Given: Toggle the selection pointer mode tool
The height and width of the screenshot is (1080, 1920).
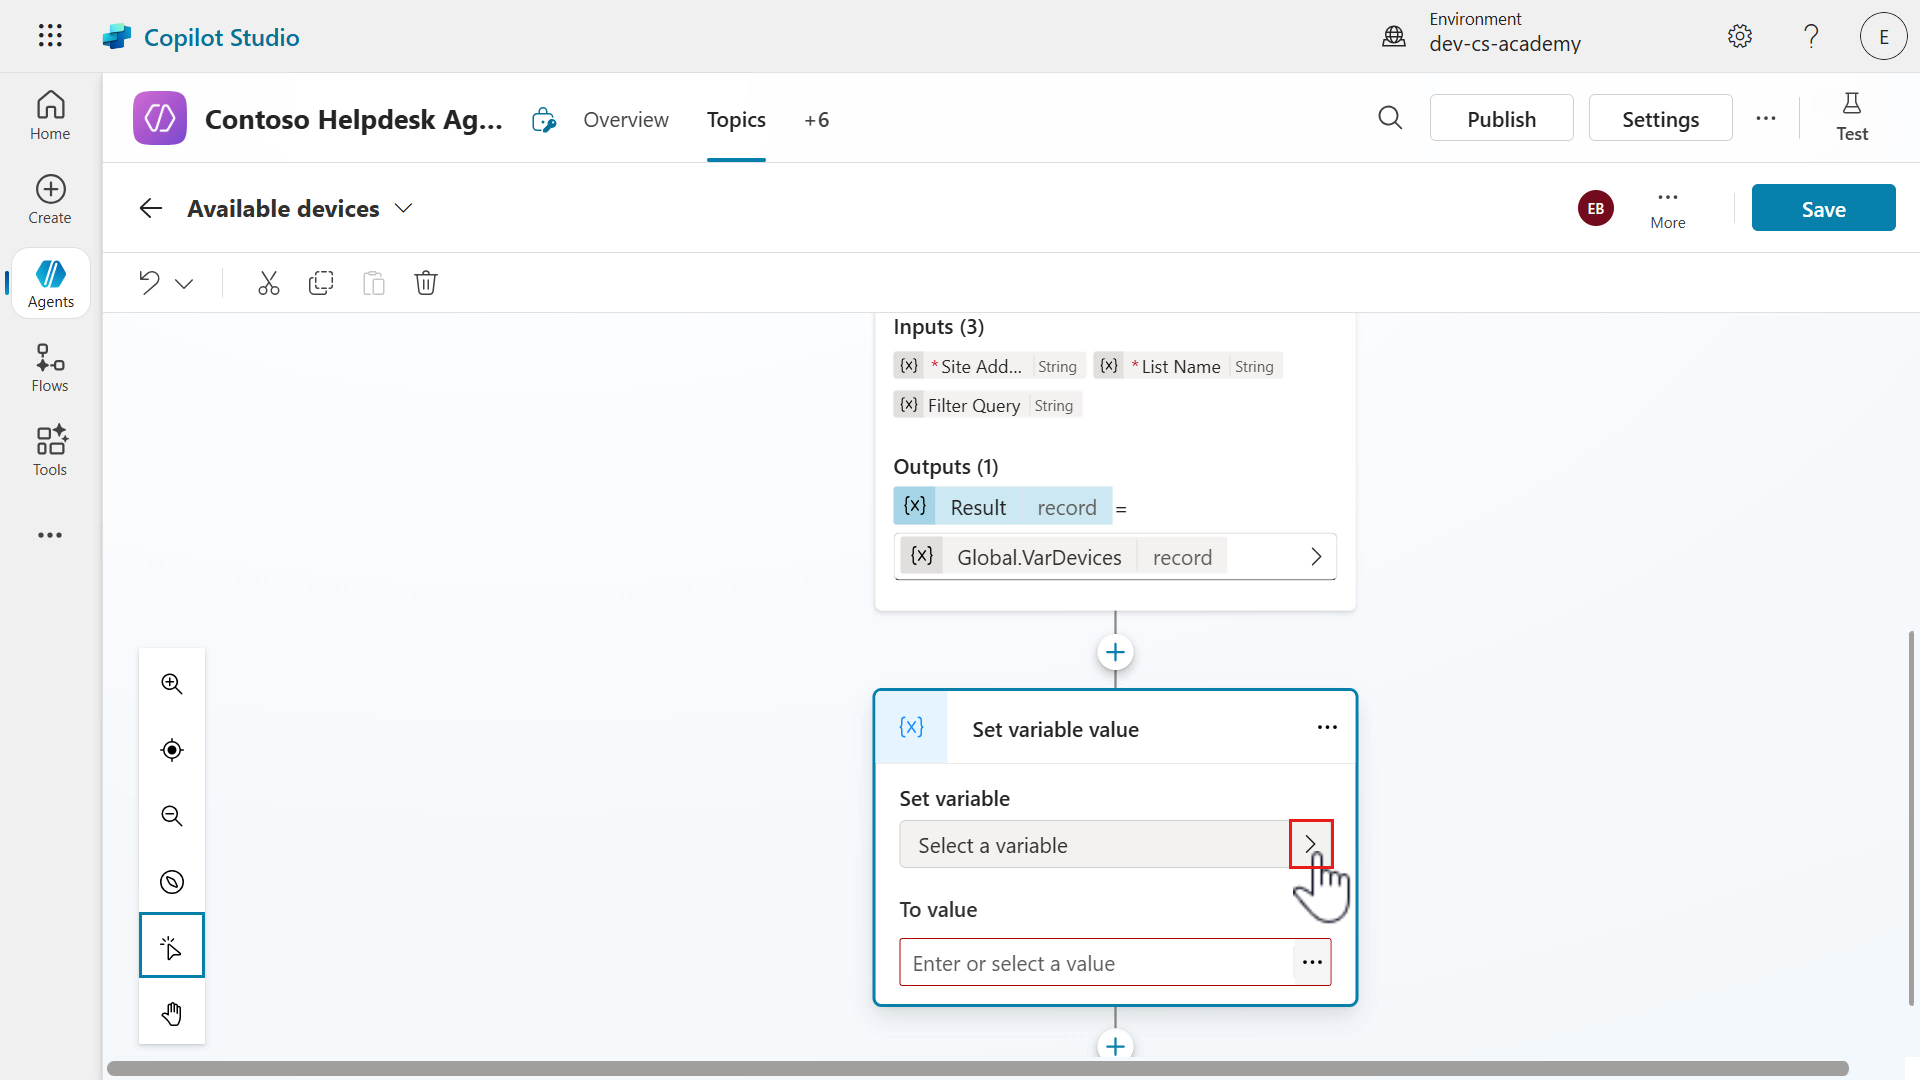Looking at the screenshot, I should coord(172,946).
